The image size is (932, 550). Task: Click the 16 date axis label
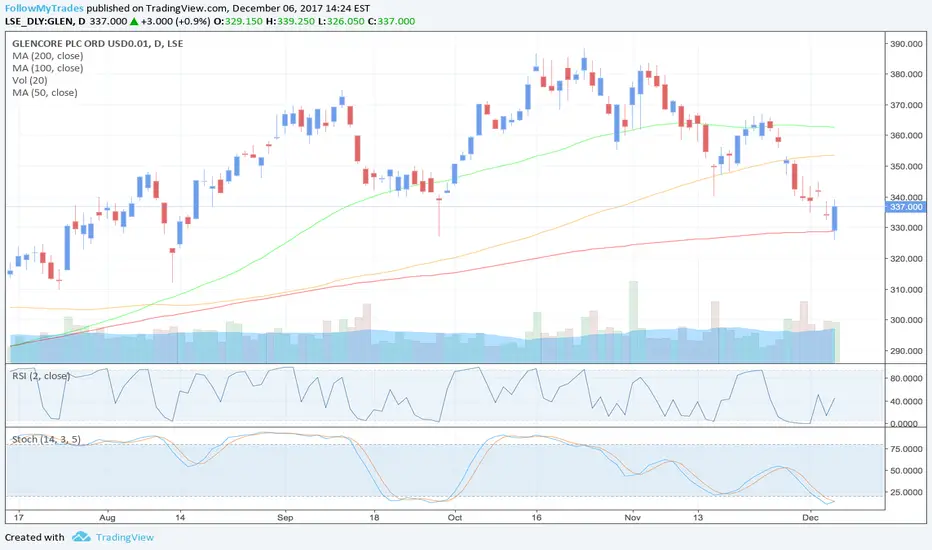537,517
